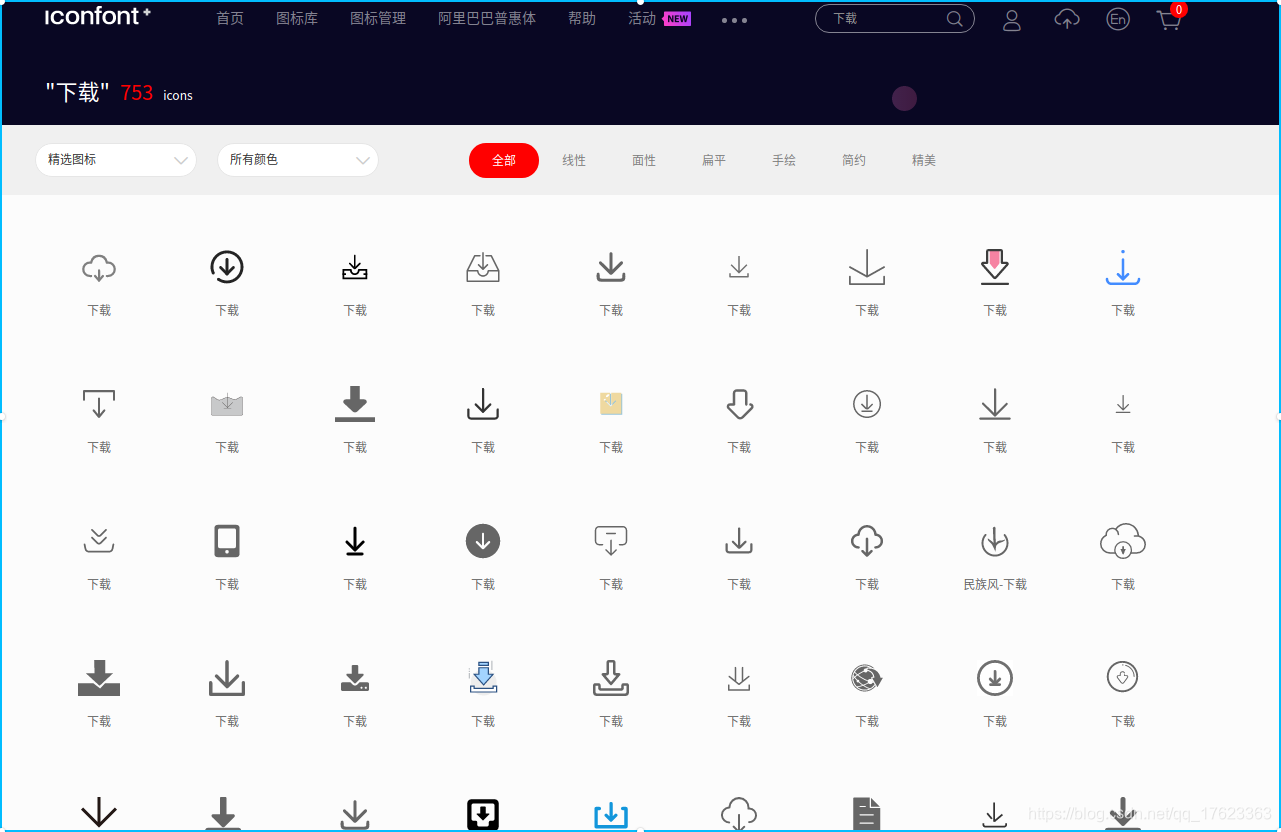Screen dimensions: 1281x832
Task: Select the blue thin arrow download icon
Action: (1123, 268)
